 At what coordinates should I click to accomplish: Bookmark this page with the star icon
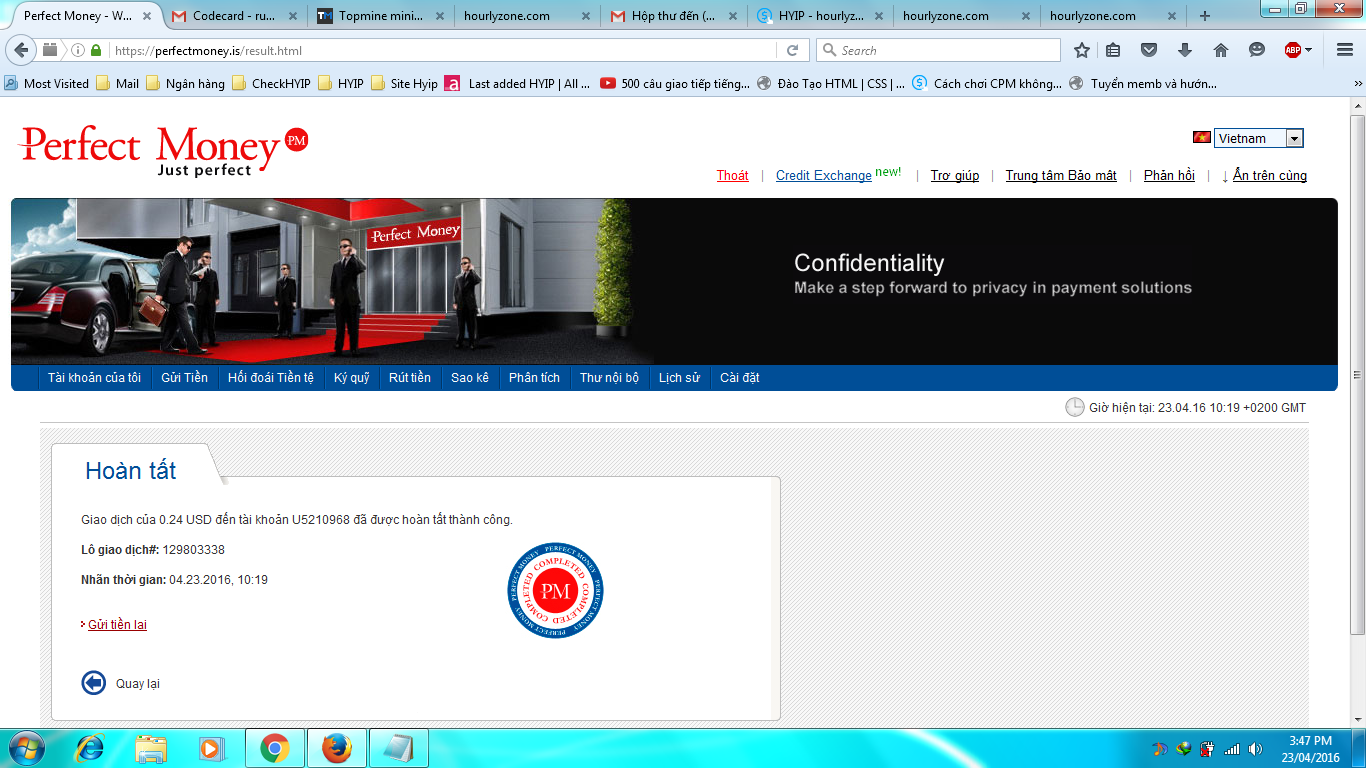tap(1082, 50)
